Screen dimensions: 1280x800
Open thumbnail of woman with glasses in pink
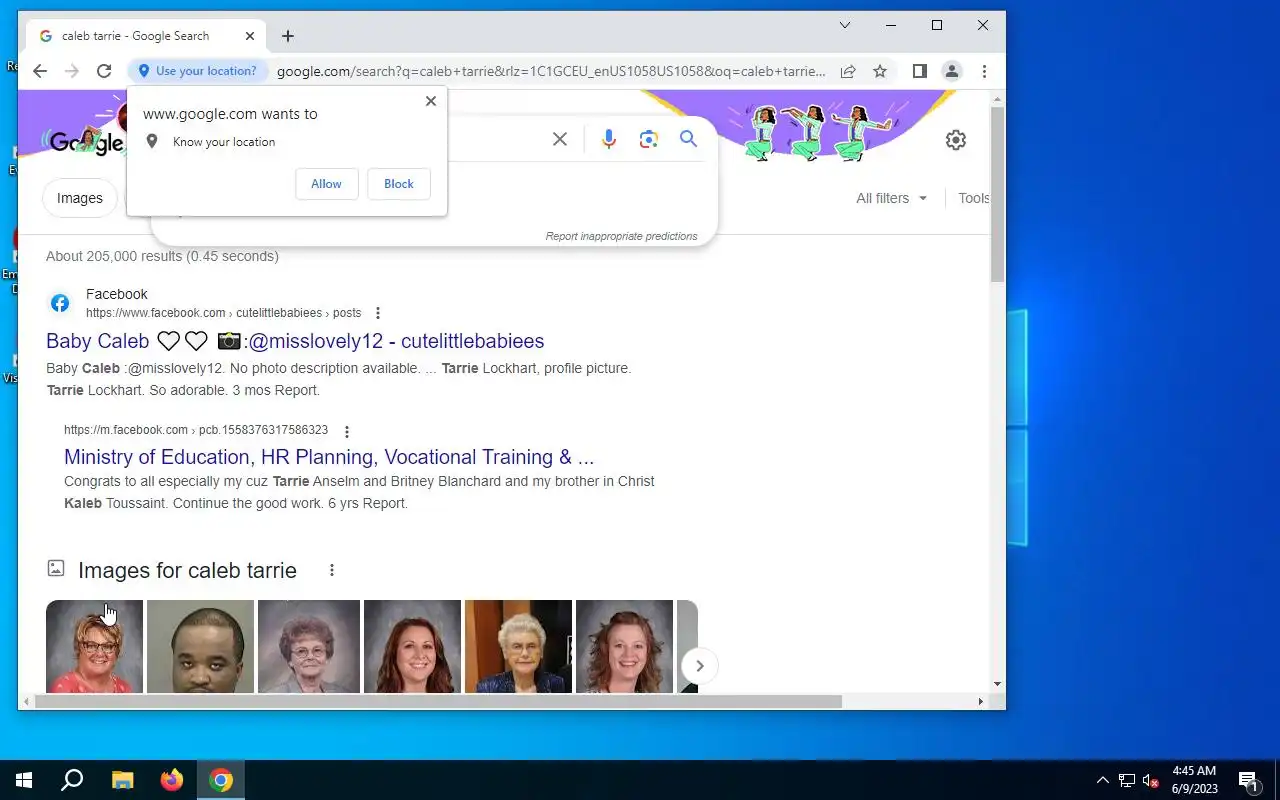[x=94, y=646]
